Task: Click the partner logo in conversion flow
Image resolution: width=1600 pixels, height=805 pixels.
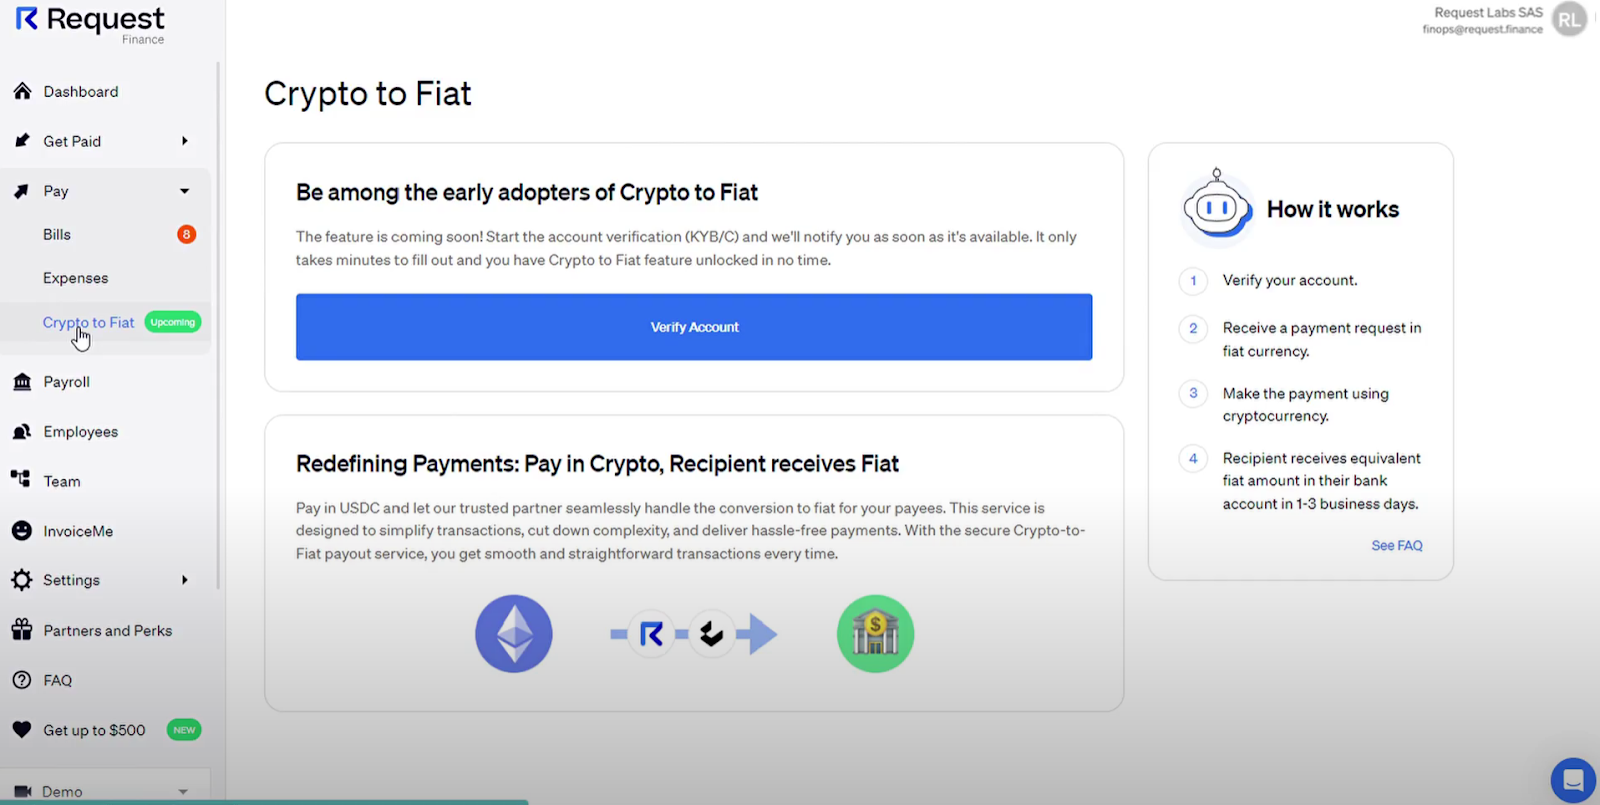Action: point(712,634)
